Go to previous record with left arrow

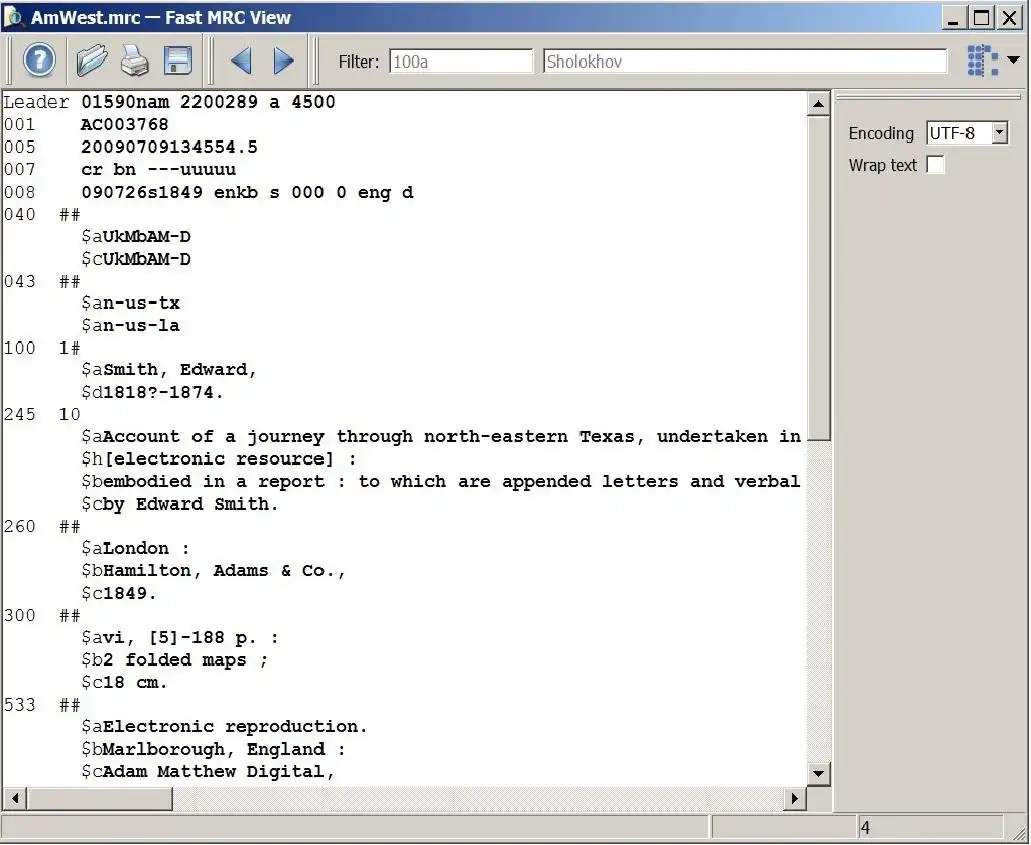coord(241,61)
